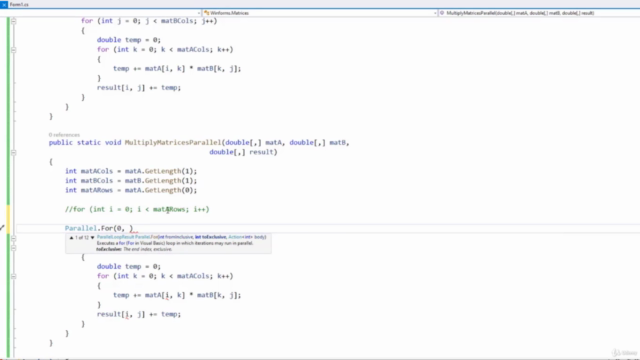Place cursor on 'int matACols = matA.GetLength(1);'
Image resolution: width=640 pixels, height=360 pixels.
click(x=131, y=171)
